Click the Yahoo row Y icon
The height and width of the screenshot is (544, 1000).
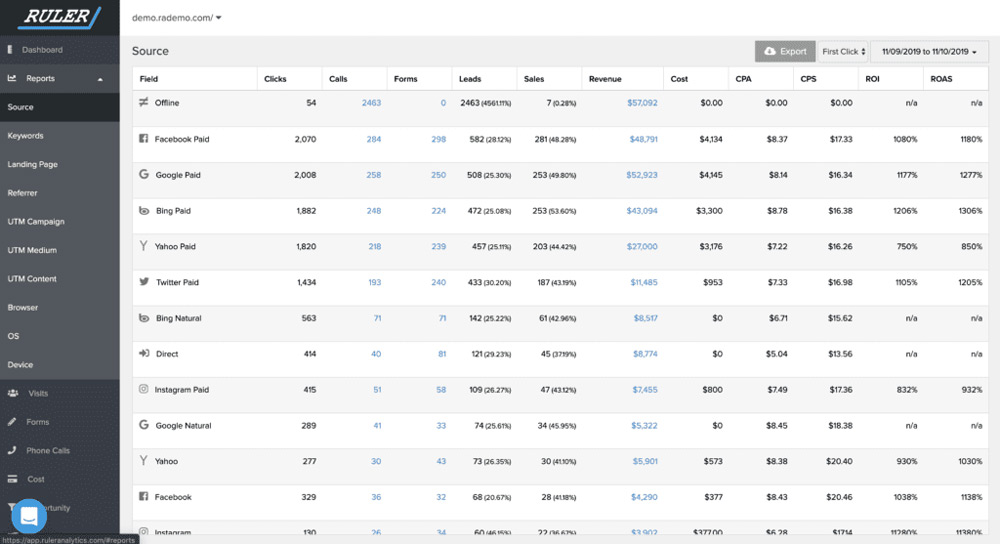143,460
